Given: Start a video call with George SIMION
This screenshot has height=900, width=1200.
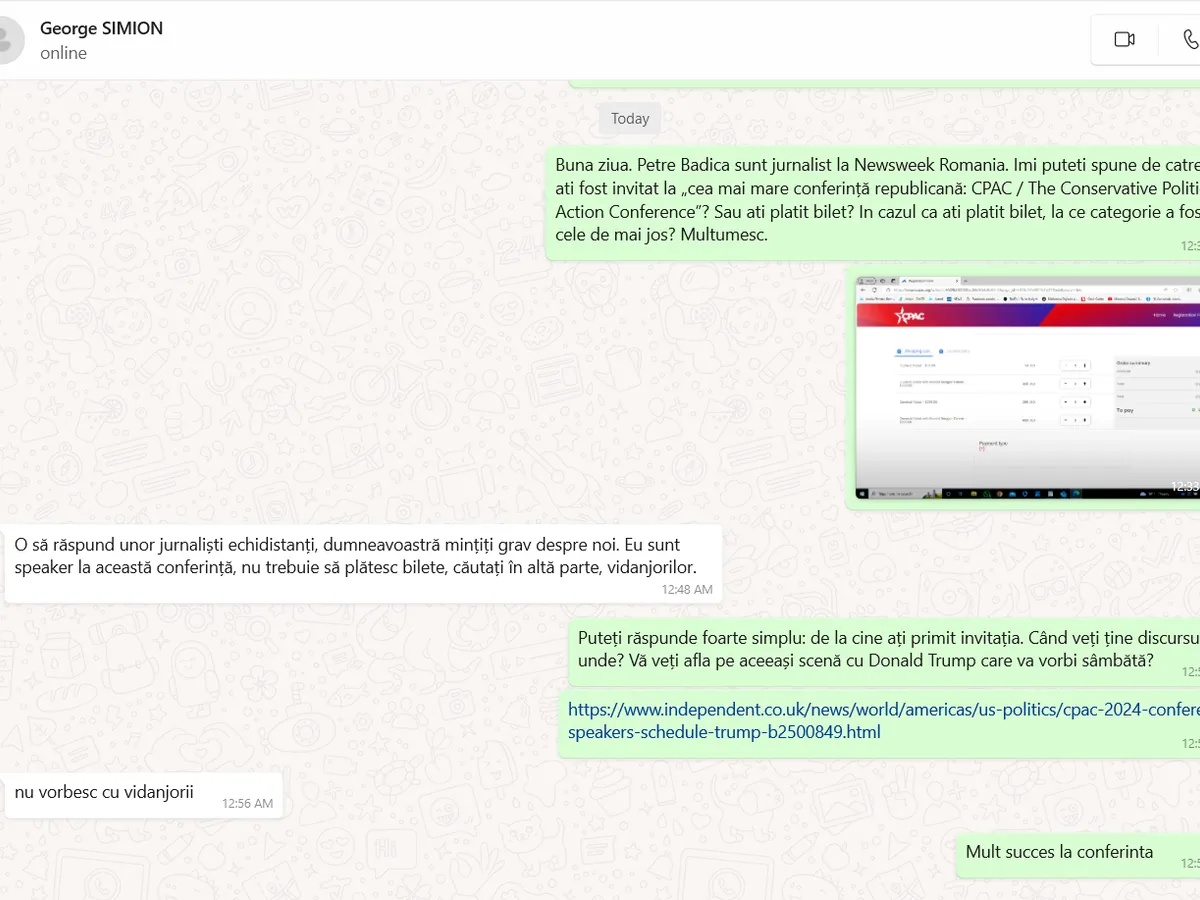Looking at the screenshot, I should (x=1124, y=39).
